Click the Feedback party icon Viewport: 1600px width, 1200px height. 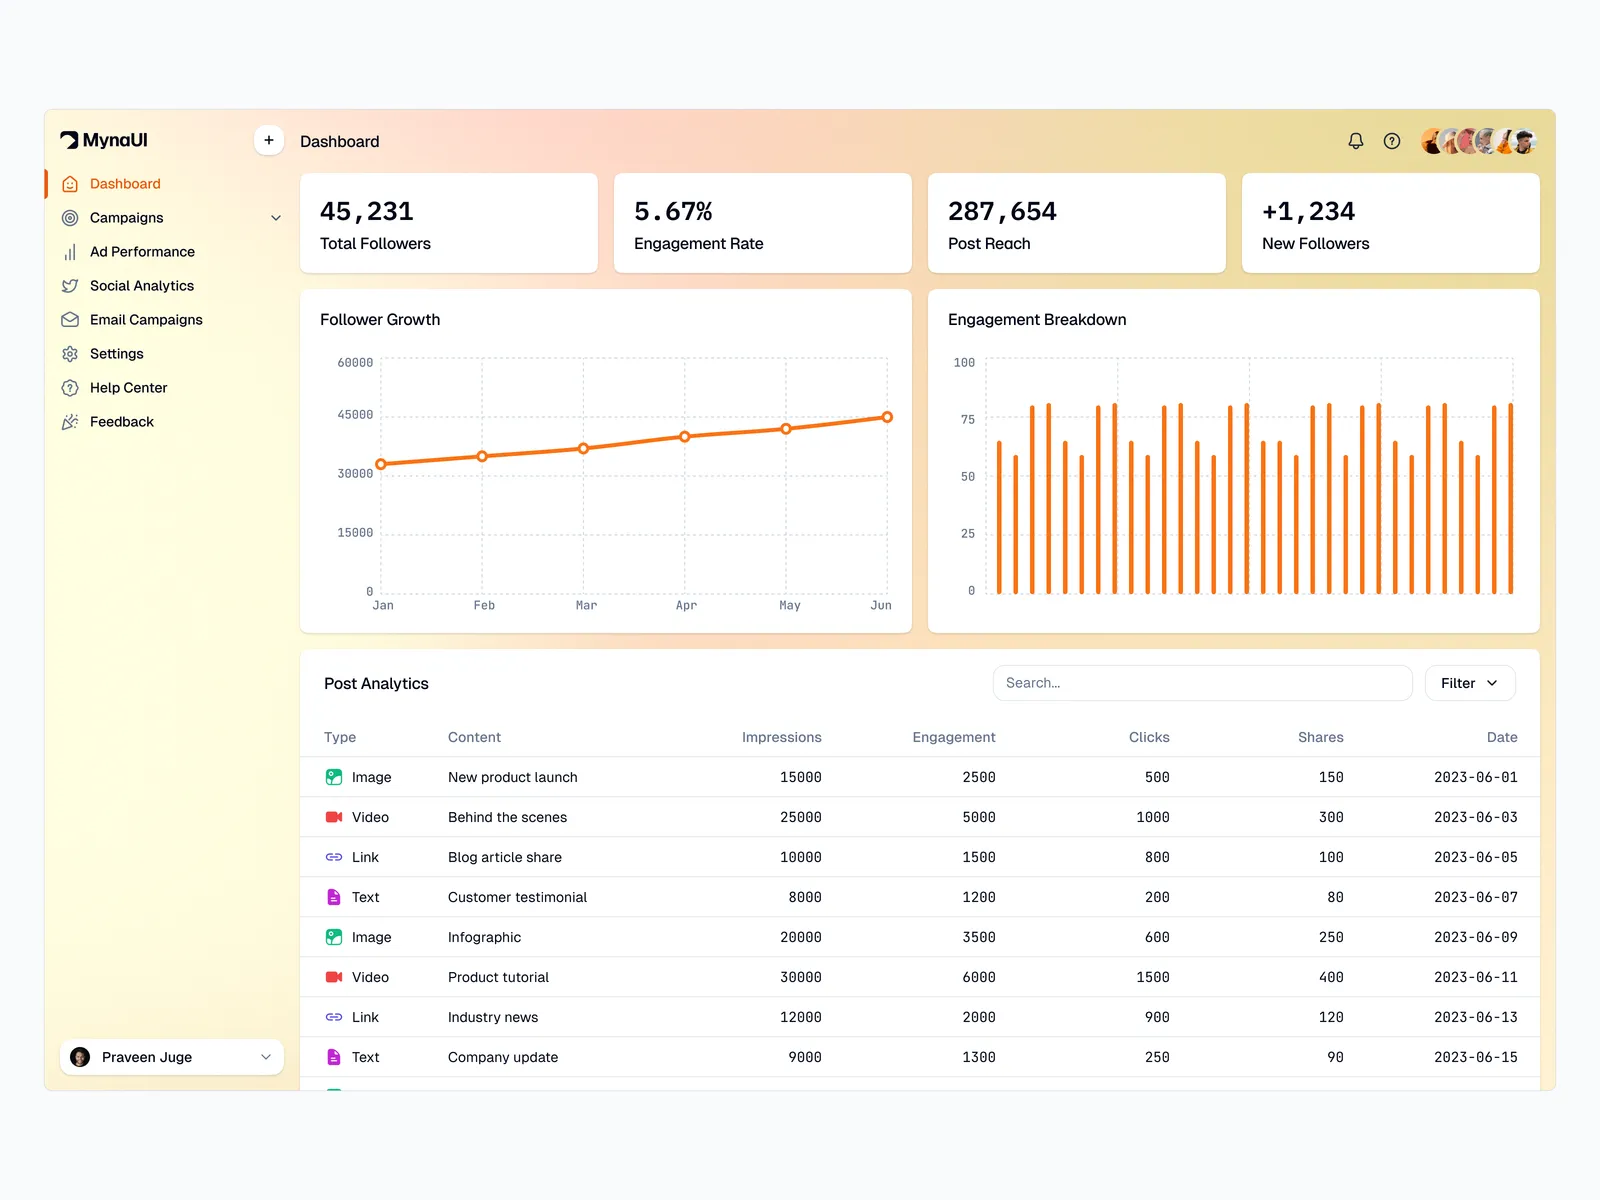(x=70, y=422)
